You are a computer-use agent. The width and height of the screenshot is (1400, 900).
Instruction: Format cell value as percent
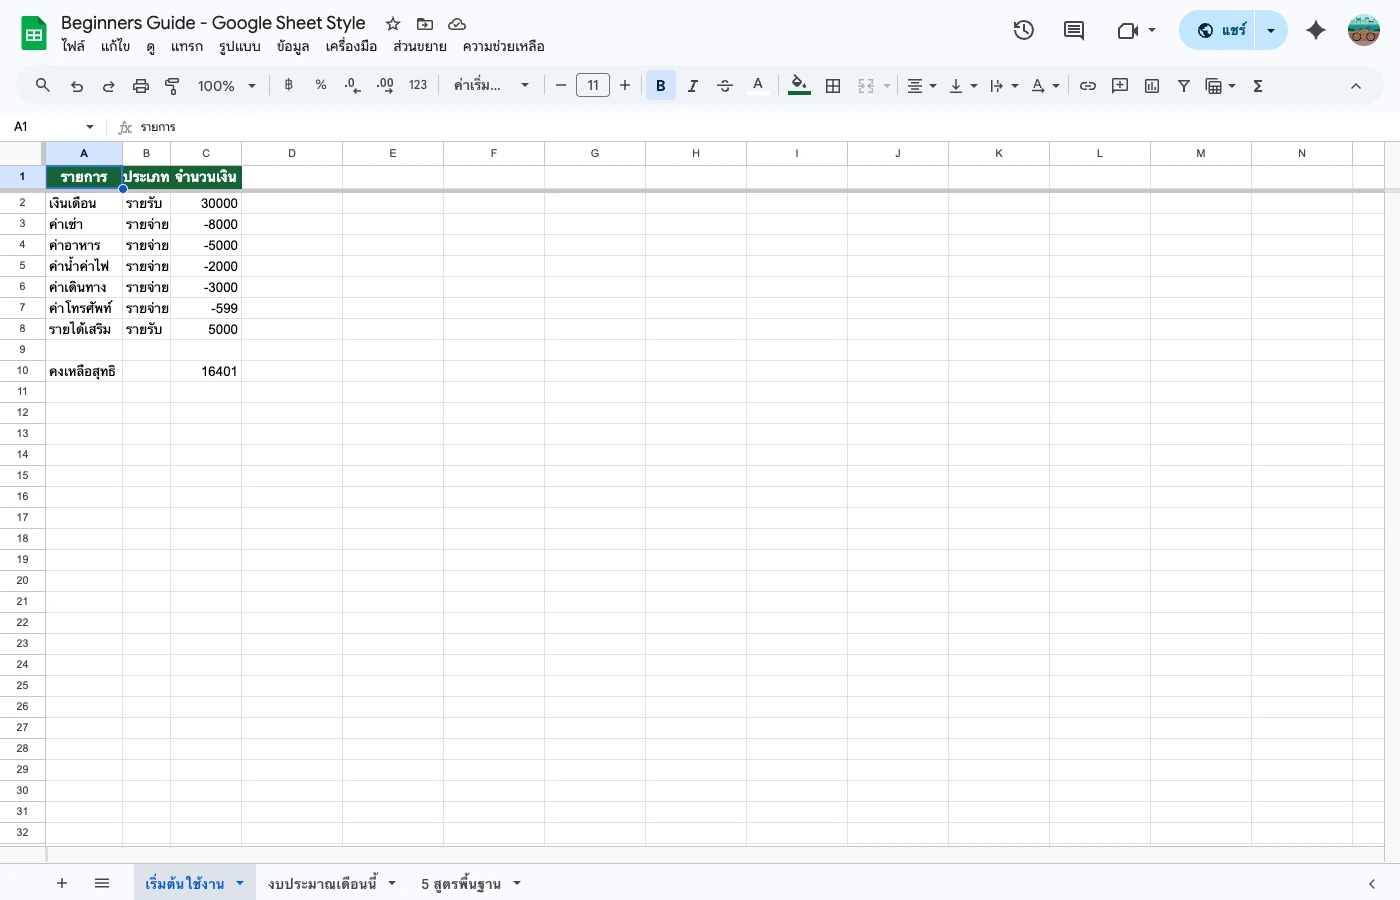pos(320,85)
